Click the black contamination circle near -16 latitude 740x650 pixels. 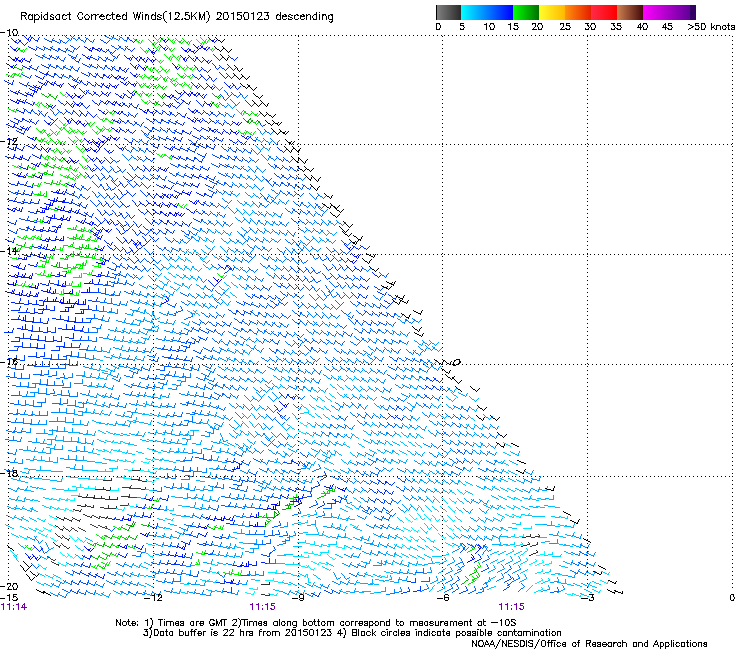pos(456,363)
